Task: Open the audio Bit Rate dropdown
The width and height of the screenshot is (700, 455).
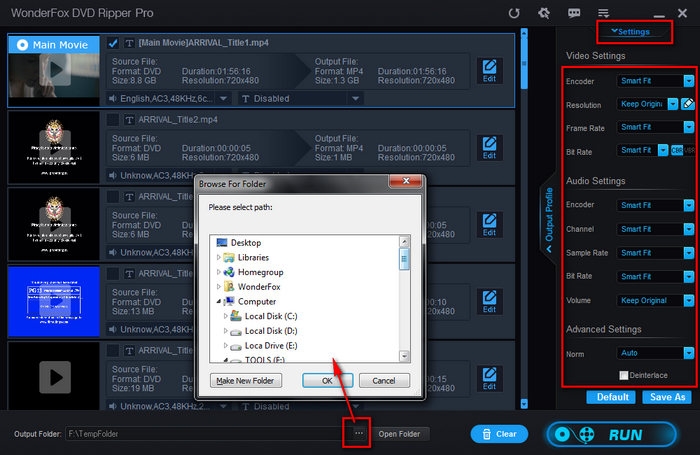Action: 689,276
